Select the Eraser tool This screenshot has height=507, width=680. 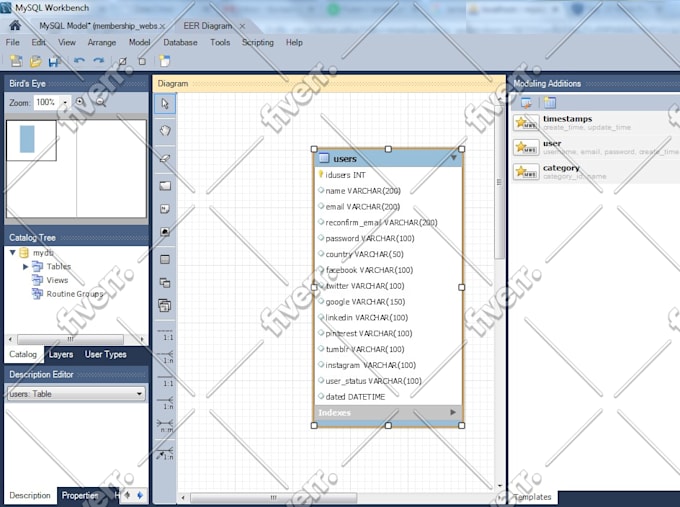pyautogui.click(x=165, y=158)
